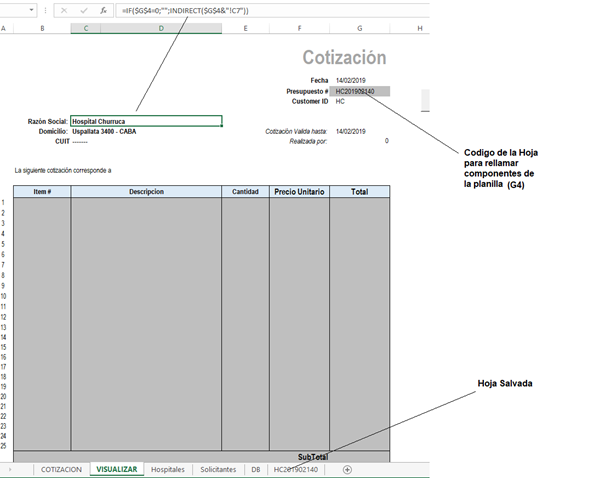The height and width of the screenshot is (478, 600).
Task: Select column C header
Action: click(x=86, y=28)
